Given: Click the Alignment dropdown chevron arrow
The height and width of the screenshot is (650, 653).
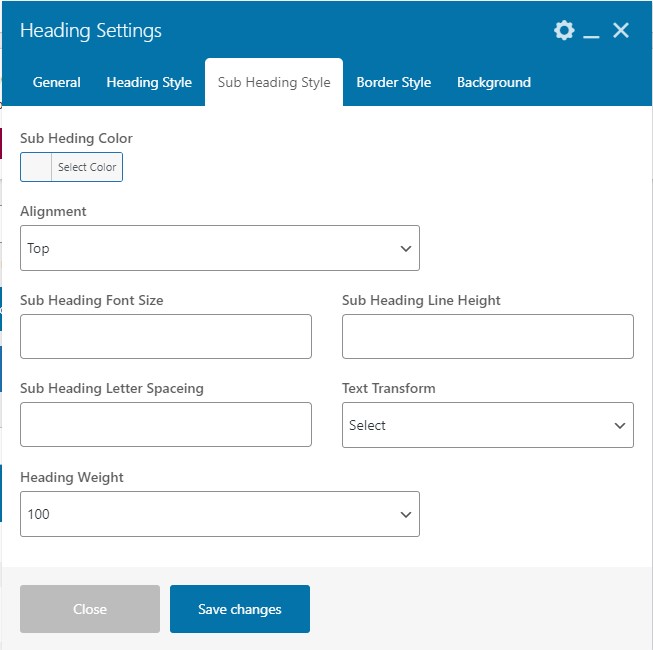Looking at the screenshot, I should point(405,248).
